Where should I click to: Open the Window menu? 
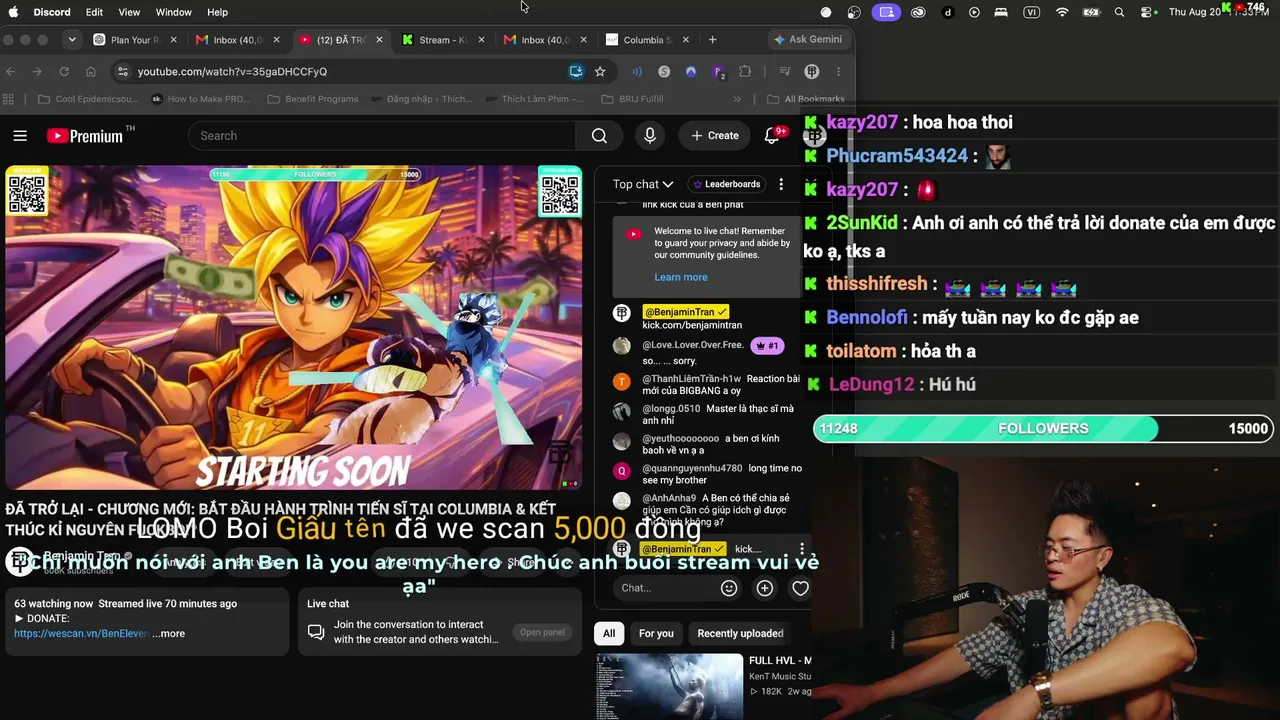(174, 12)
